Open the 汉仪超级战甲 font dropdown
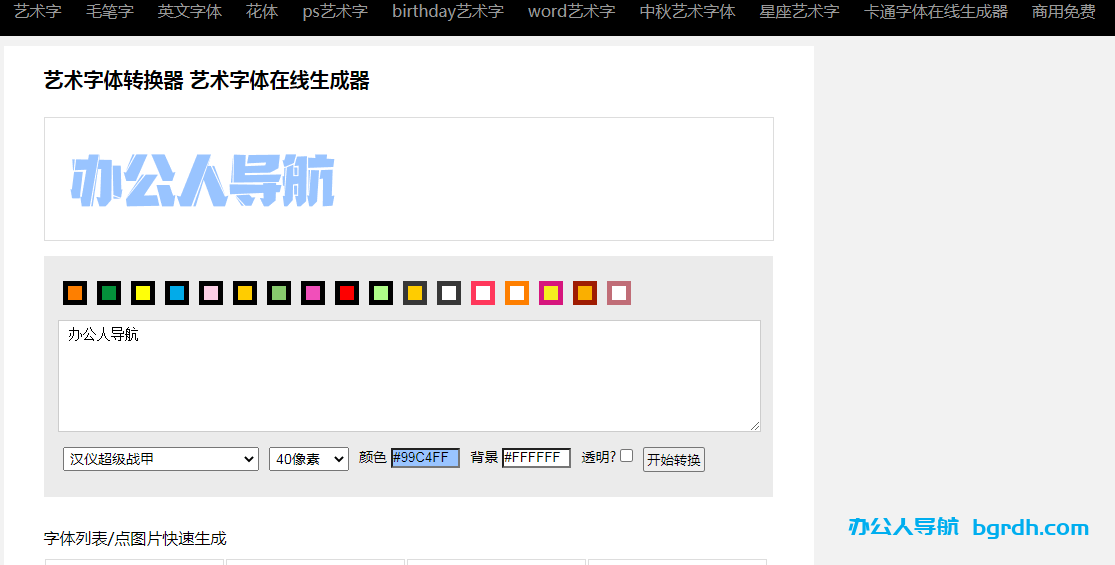The width and height of the screenshot is (1115, 565). 160,459
